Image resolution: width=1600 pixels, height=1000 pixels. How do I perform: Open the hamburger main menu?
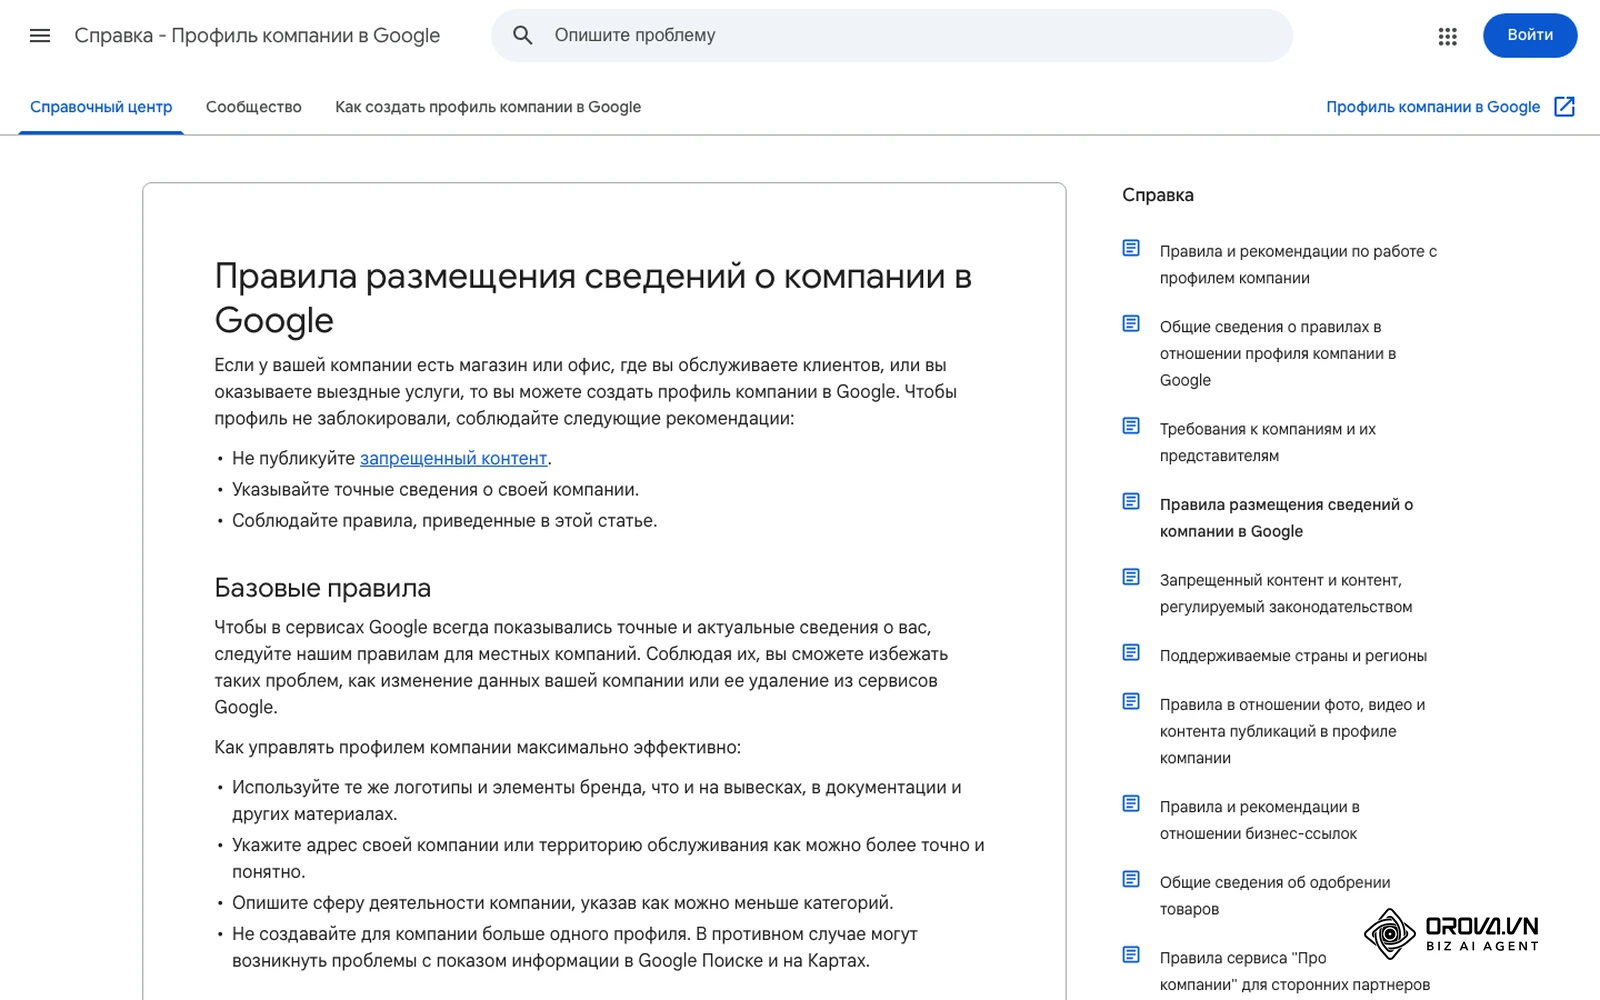pyautogui.click(x=40, y=36)
